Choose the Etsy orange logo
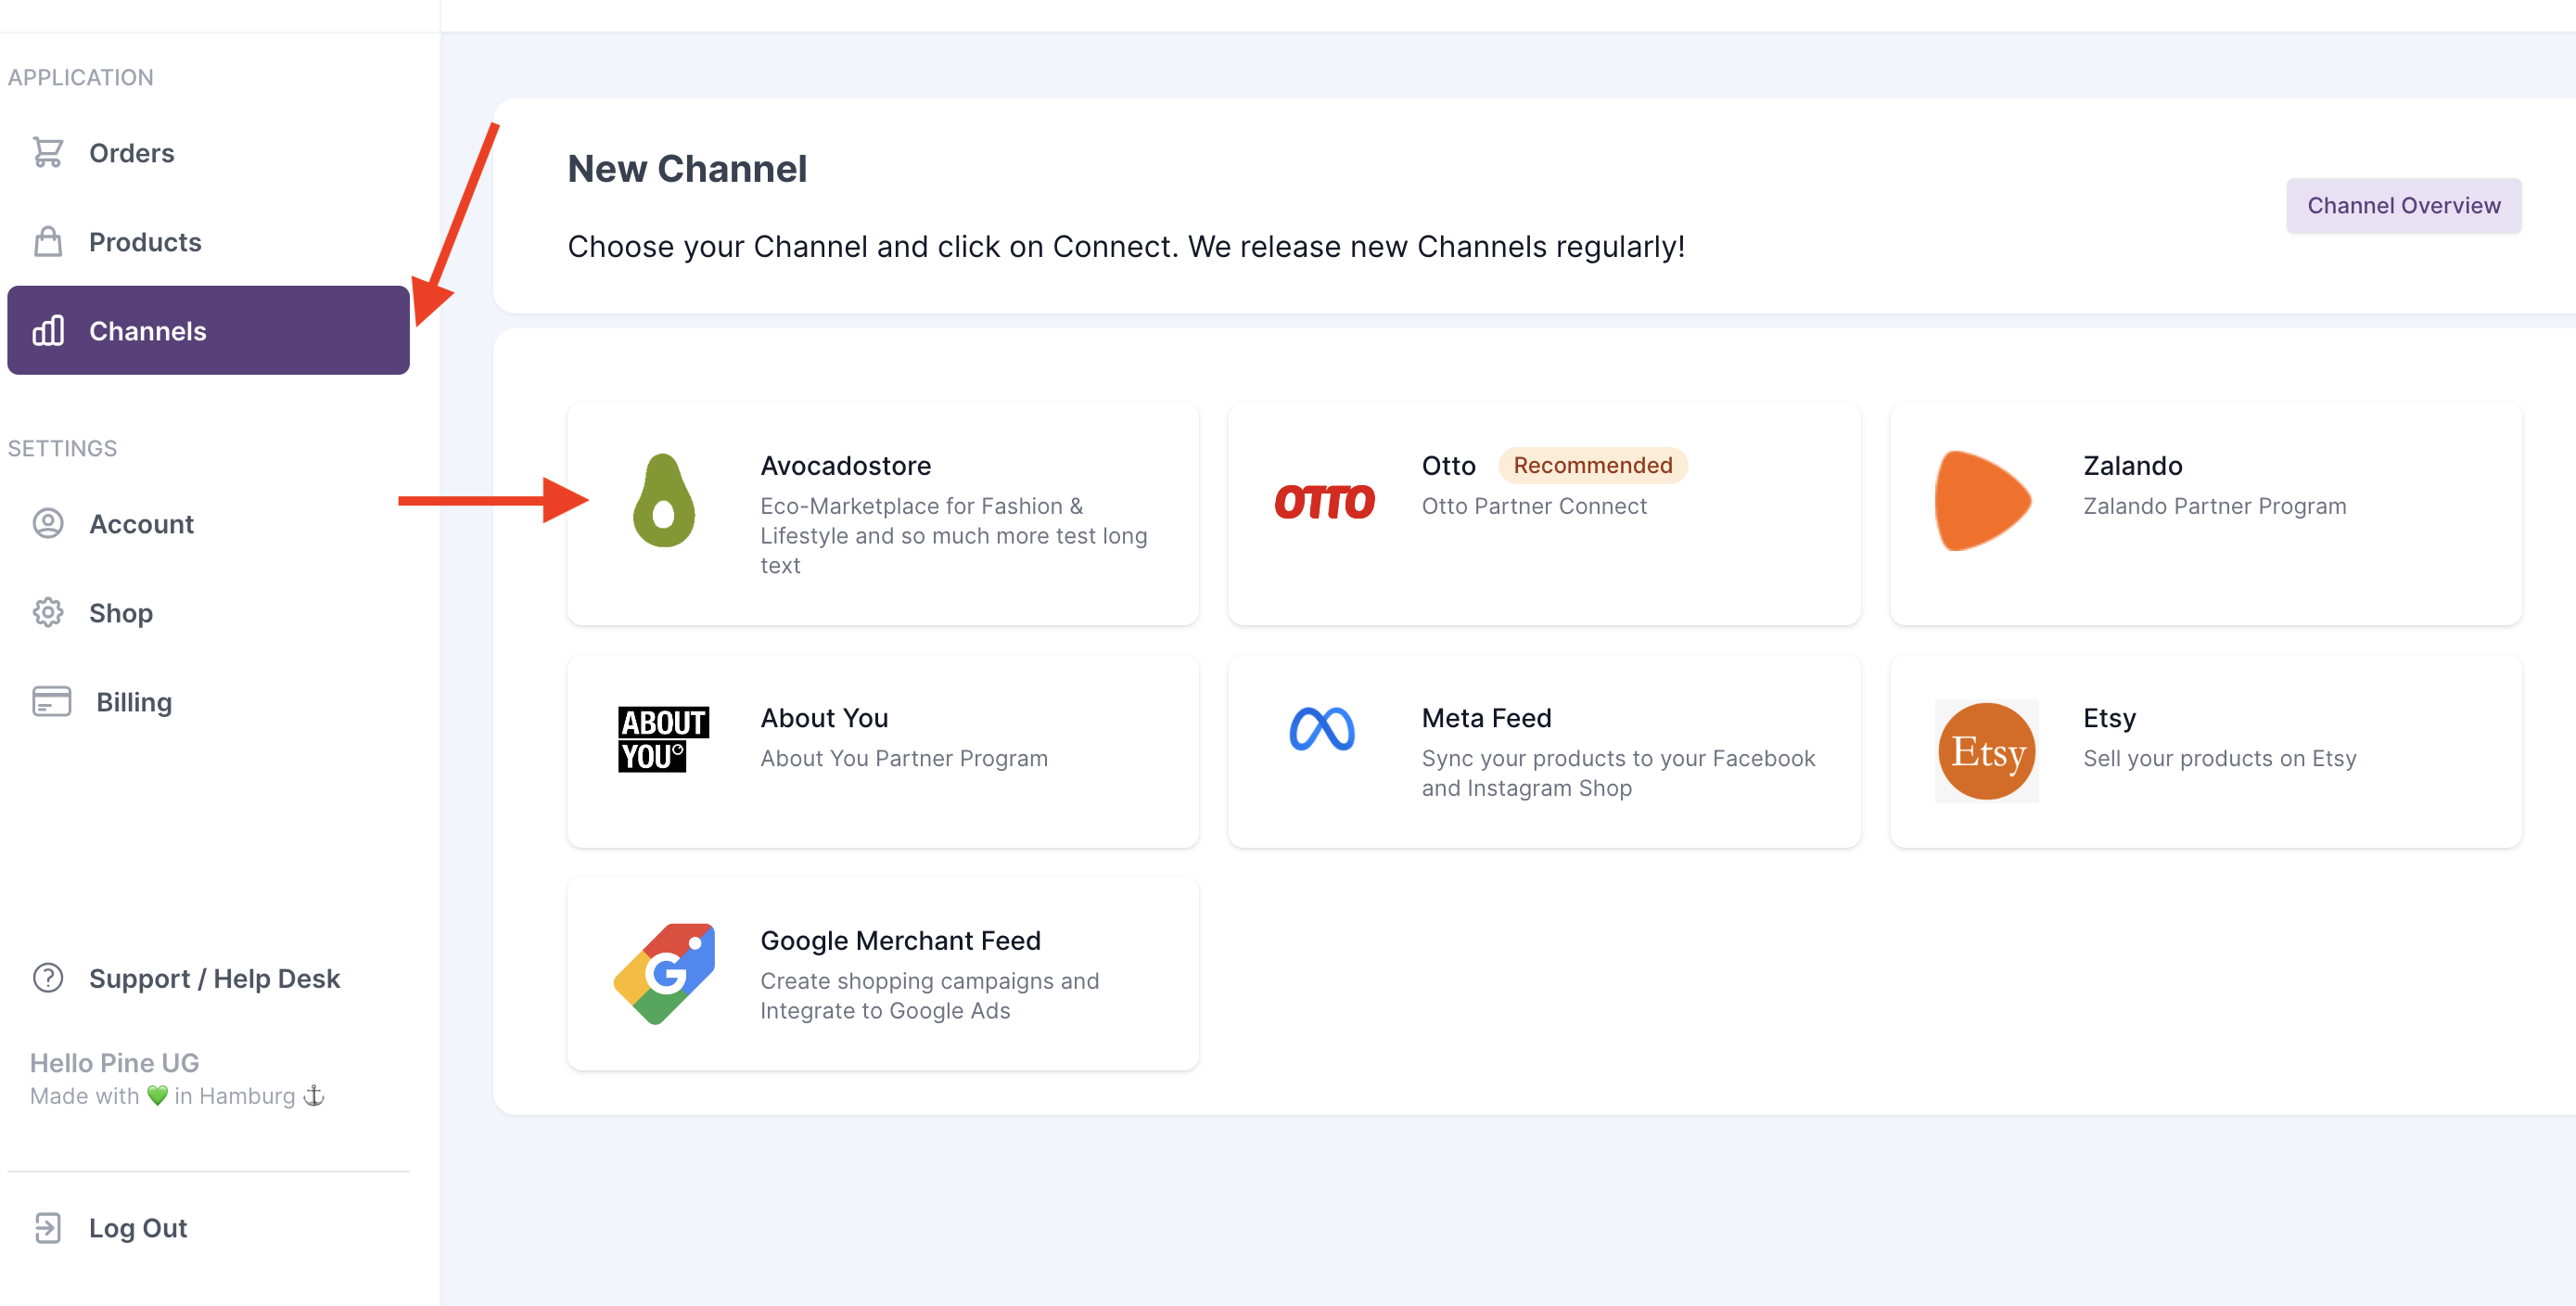Viewport: 2576px width, 1306px height. 1987,751
